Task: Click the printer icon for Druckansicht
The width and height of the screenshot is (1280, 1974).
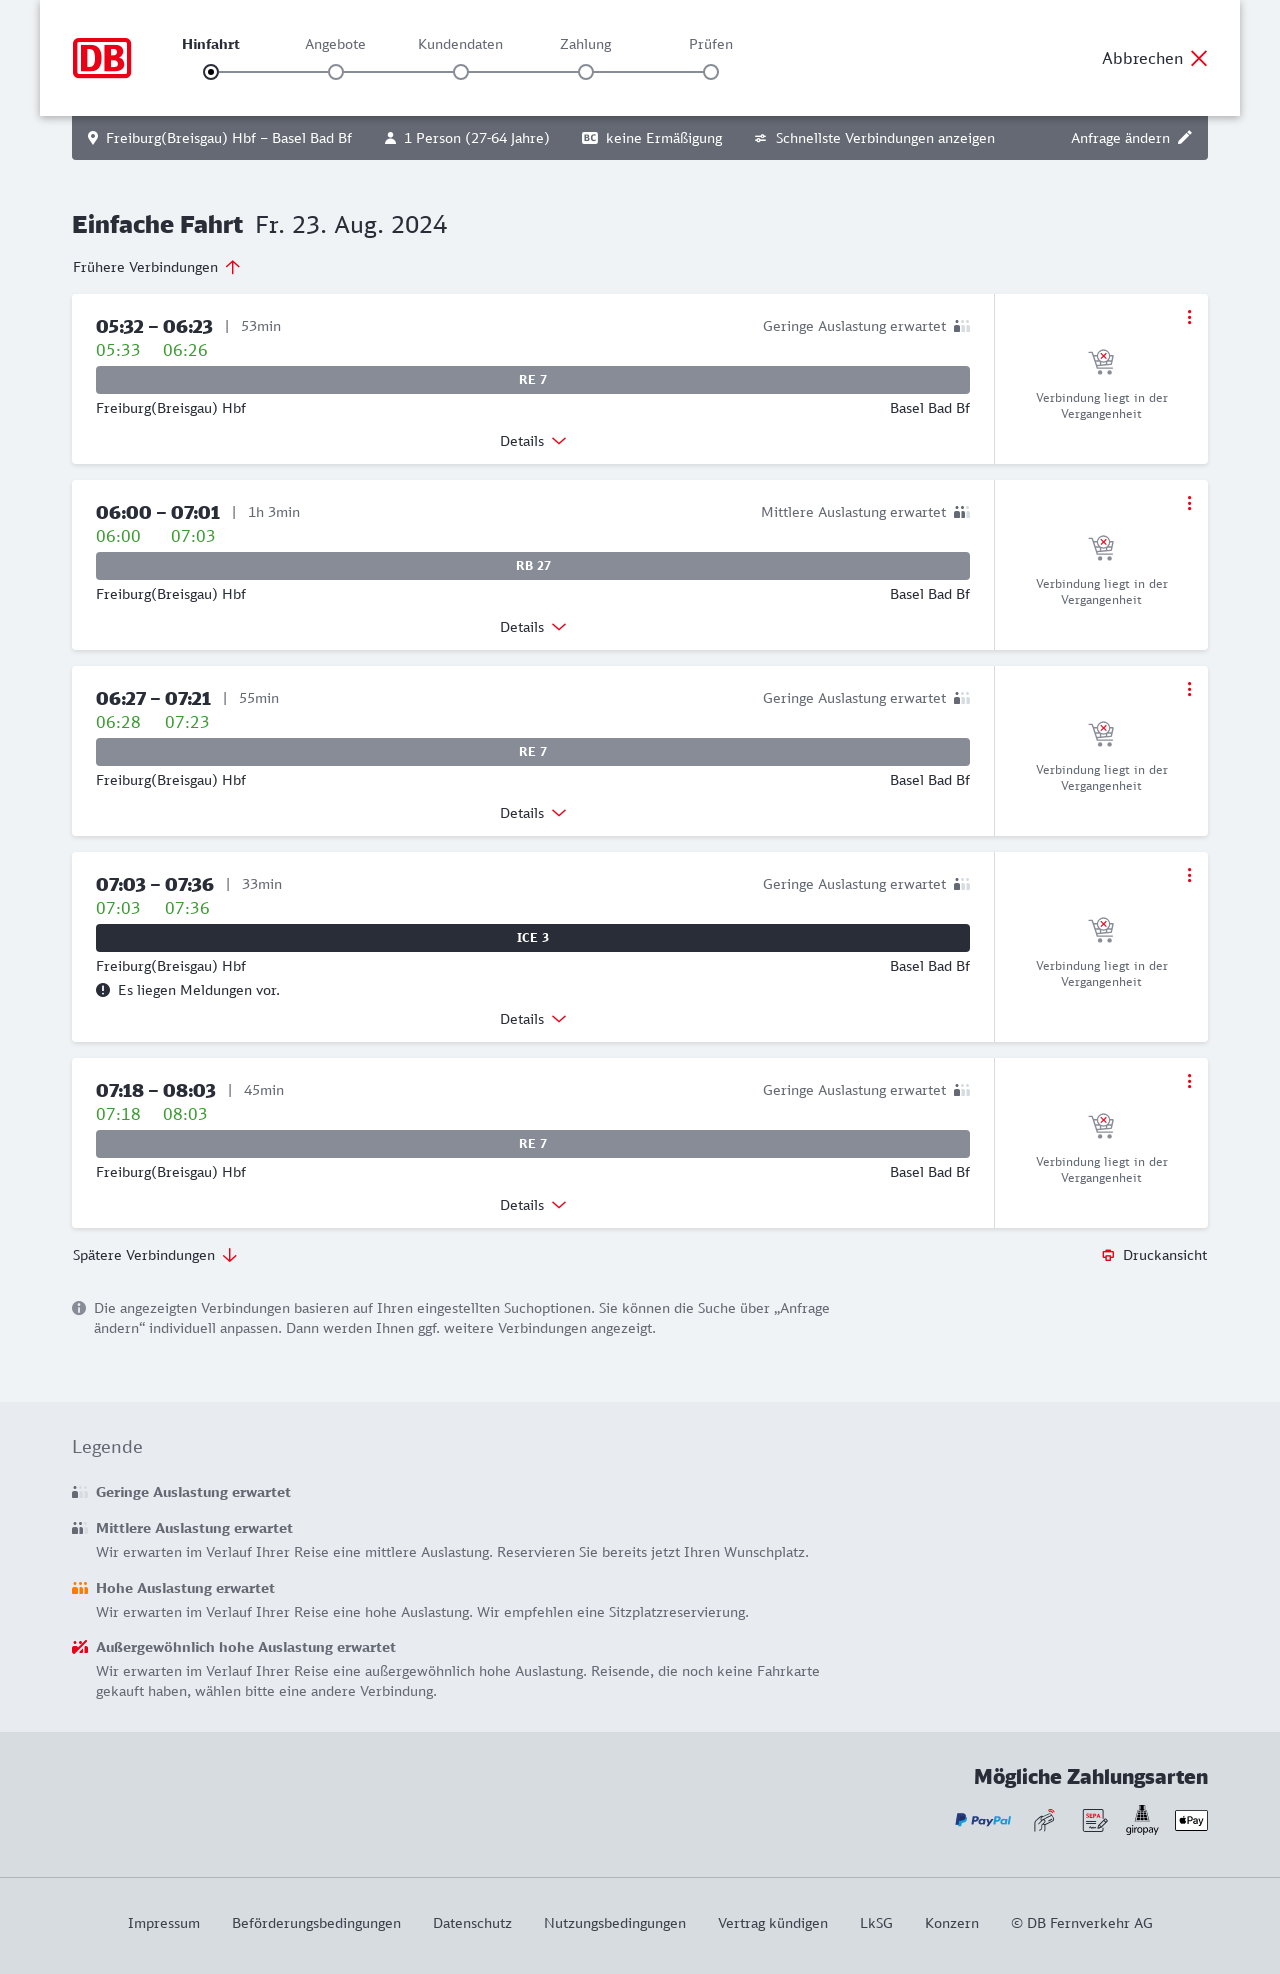Action: tap(1108, 1255)
